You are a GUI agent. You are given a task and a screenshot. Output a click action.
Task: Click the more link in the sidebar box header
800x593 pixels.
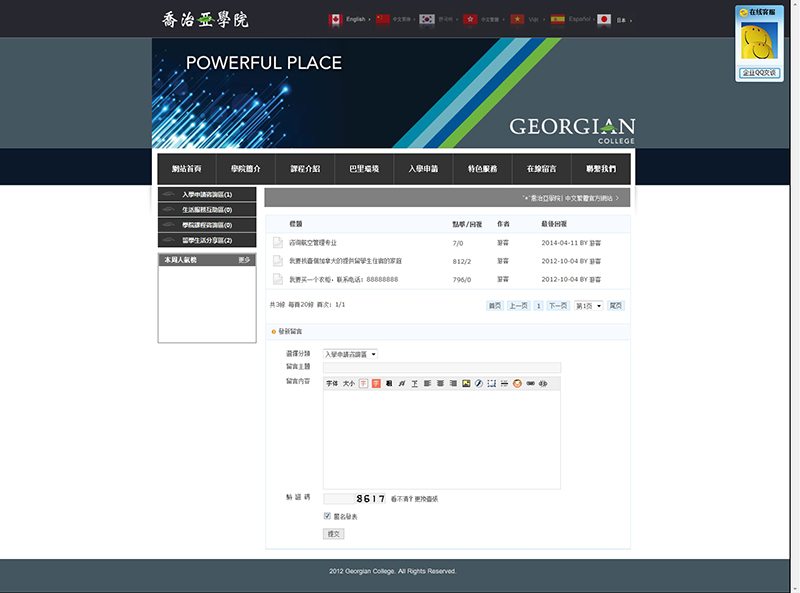[244, 260]
